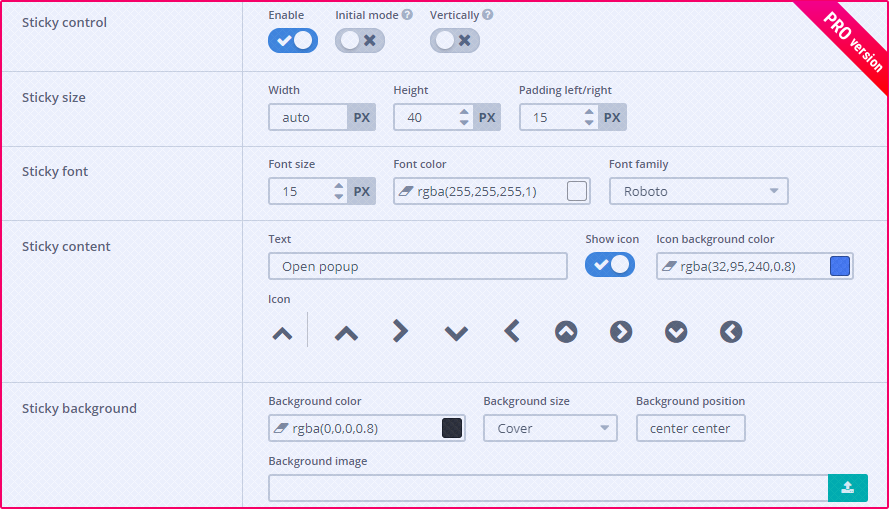Image resolution: width=889 pixels, height=509 pixels.
Task: Choose the circled chevron down icon
Action: (x=676, y=332)
